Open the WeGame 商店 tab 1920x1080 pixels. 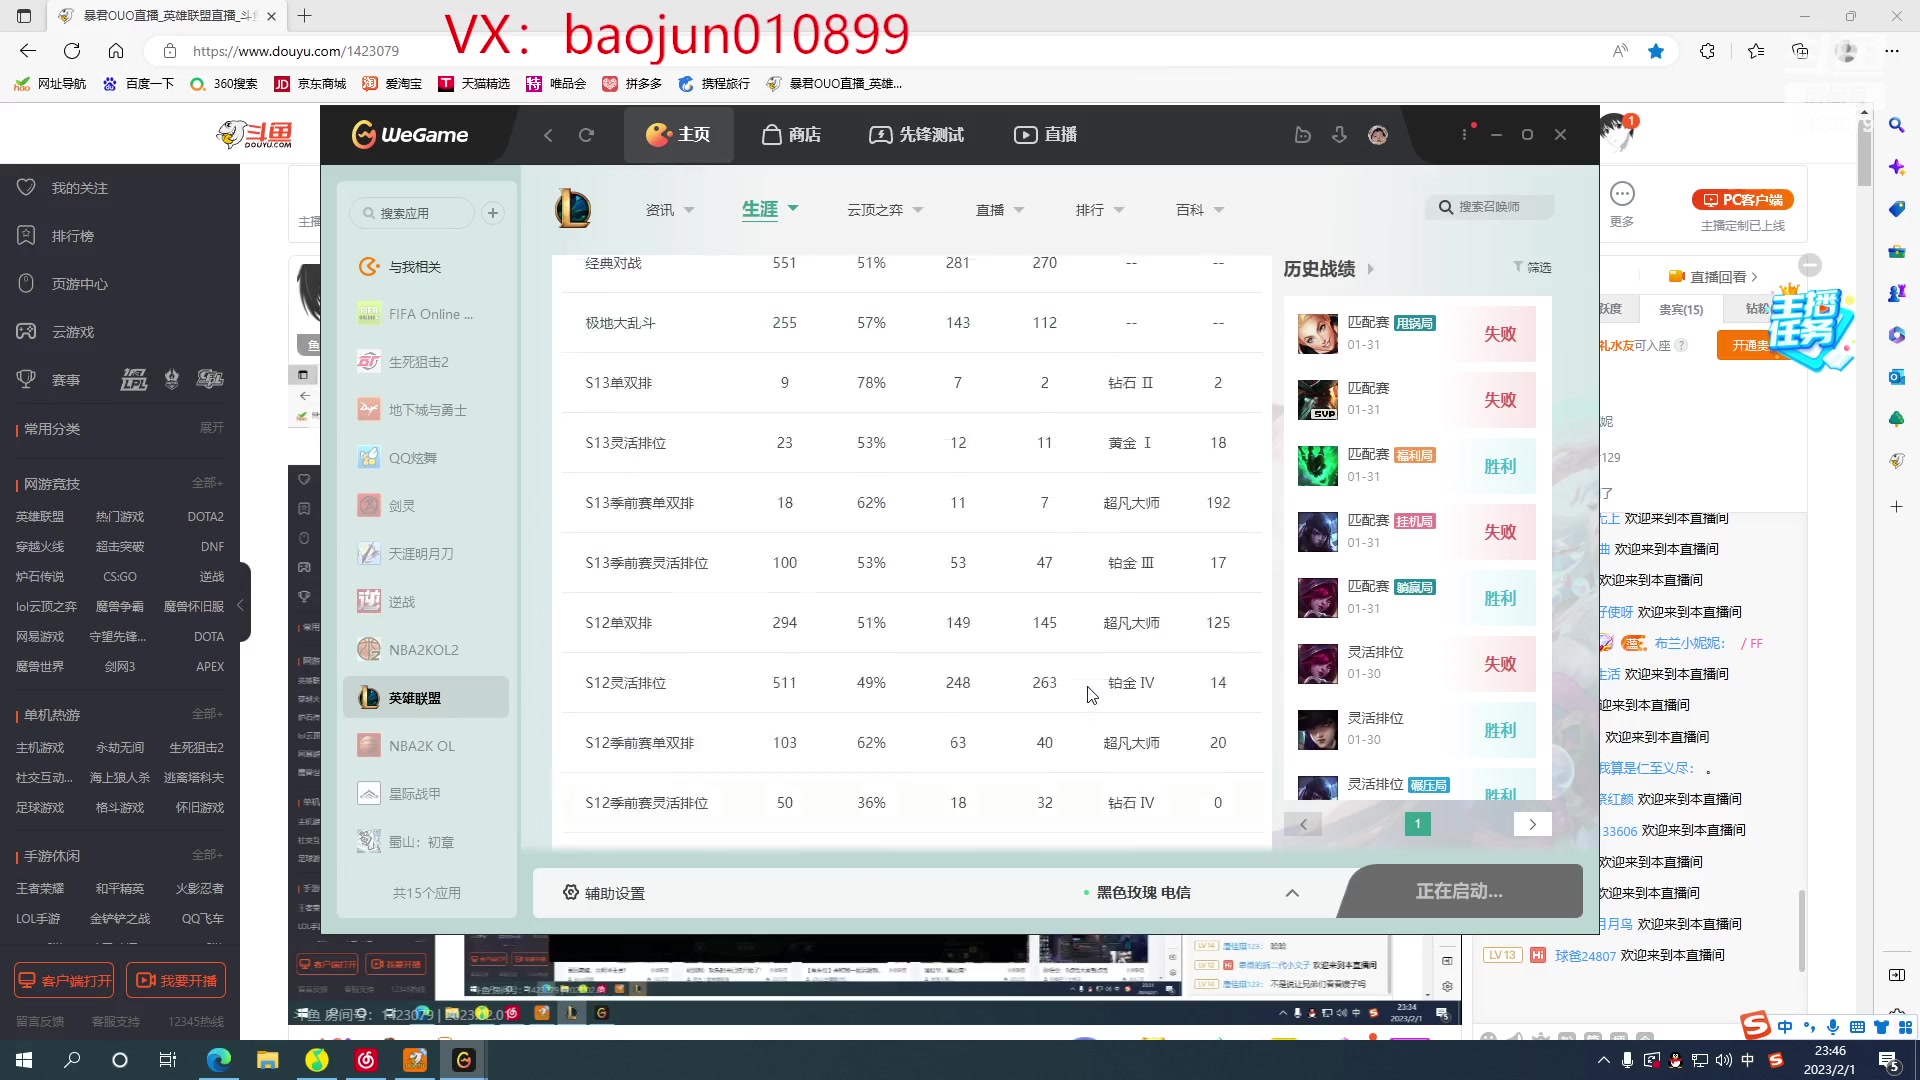pos(791,135)
